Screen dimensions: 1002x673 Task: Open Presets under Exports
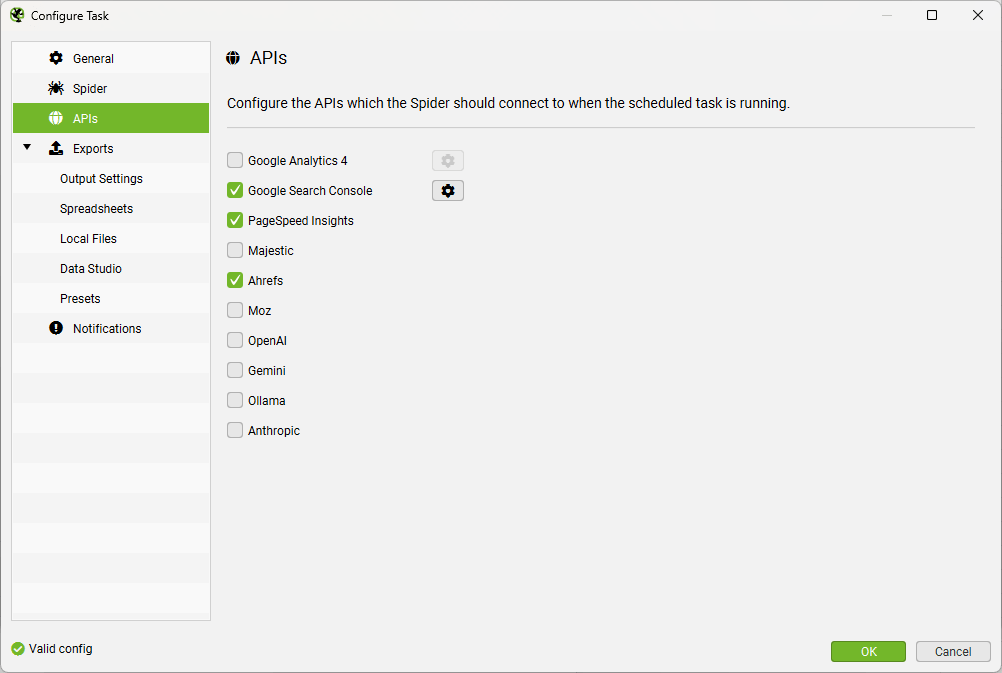tap(111, 298)
